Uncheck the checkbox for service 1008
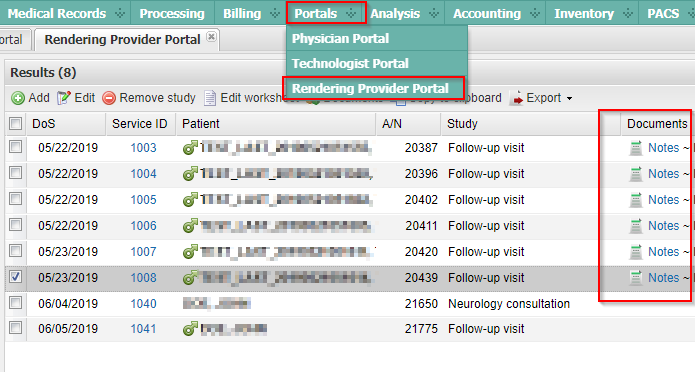This screenshot has height=372, width=695. coord(16,277)
